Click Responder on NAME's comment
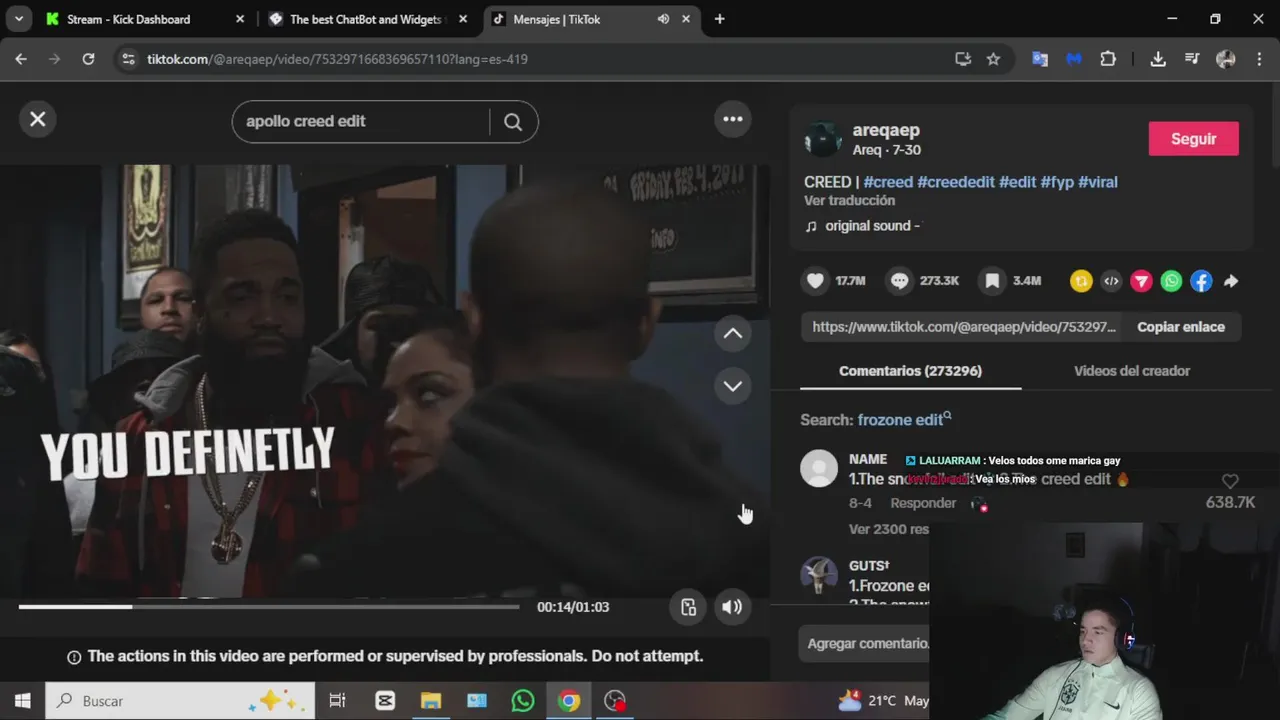 click(x=923, y=503)
